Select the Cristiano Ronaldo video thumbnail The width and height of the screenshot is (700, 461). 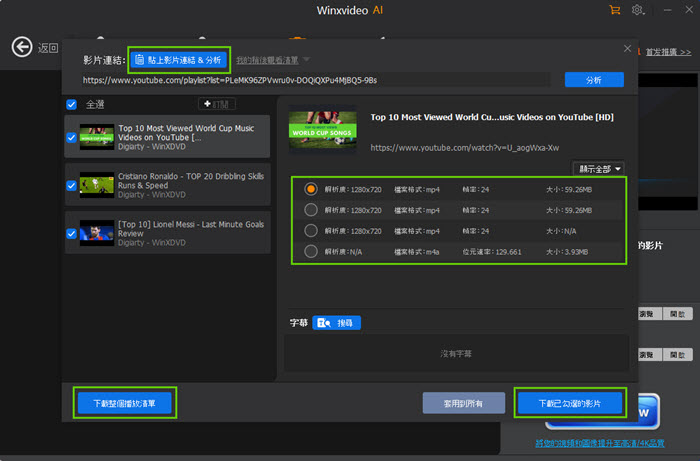click(x=97, y=185)
